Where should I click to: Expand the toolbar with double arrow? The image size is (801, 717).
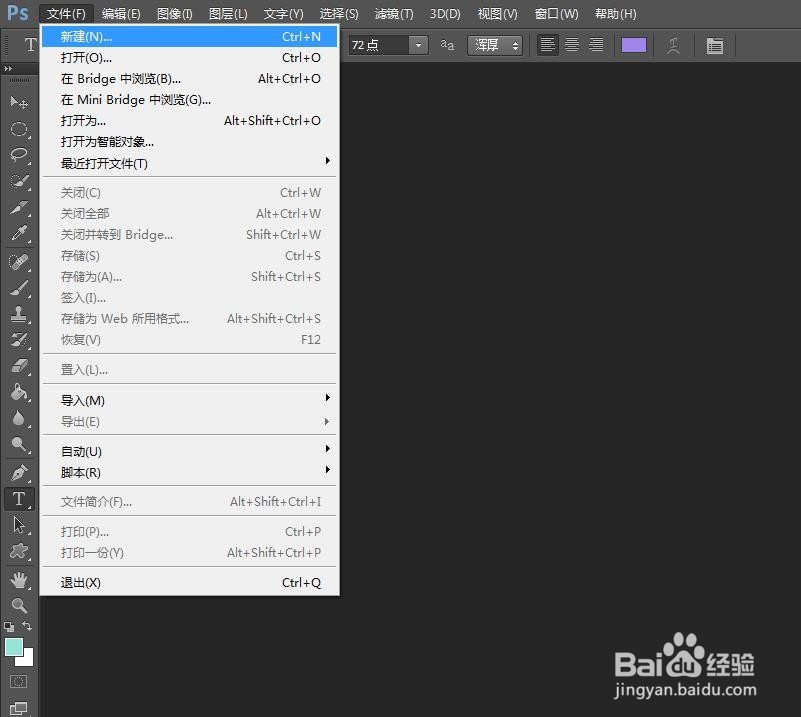point(8,68)
